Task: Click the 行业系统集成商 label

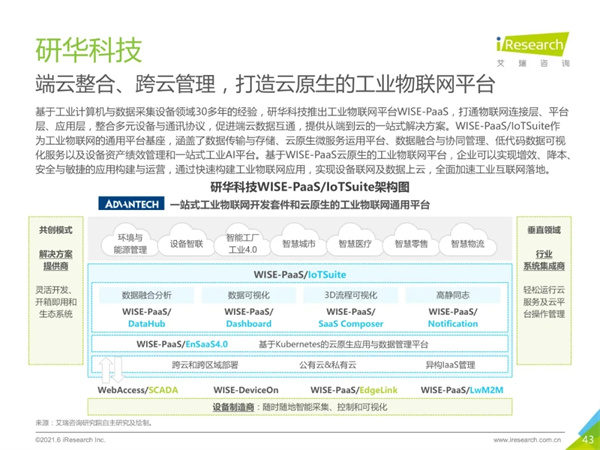Action: pyautogui.click(x=544, y=260)
